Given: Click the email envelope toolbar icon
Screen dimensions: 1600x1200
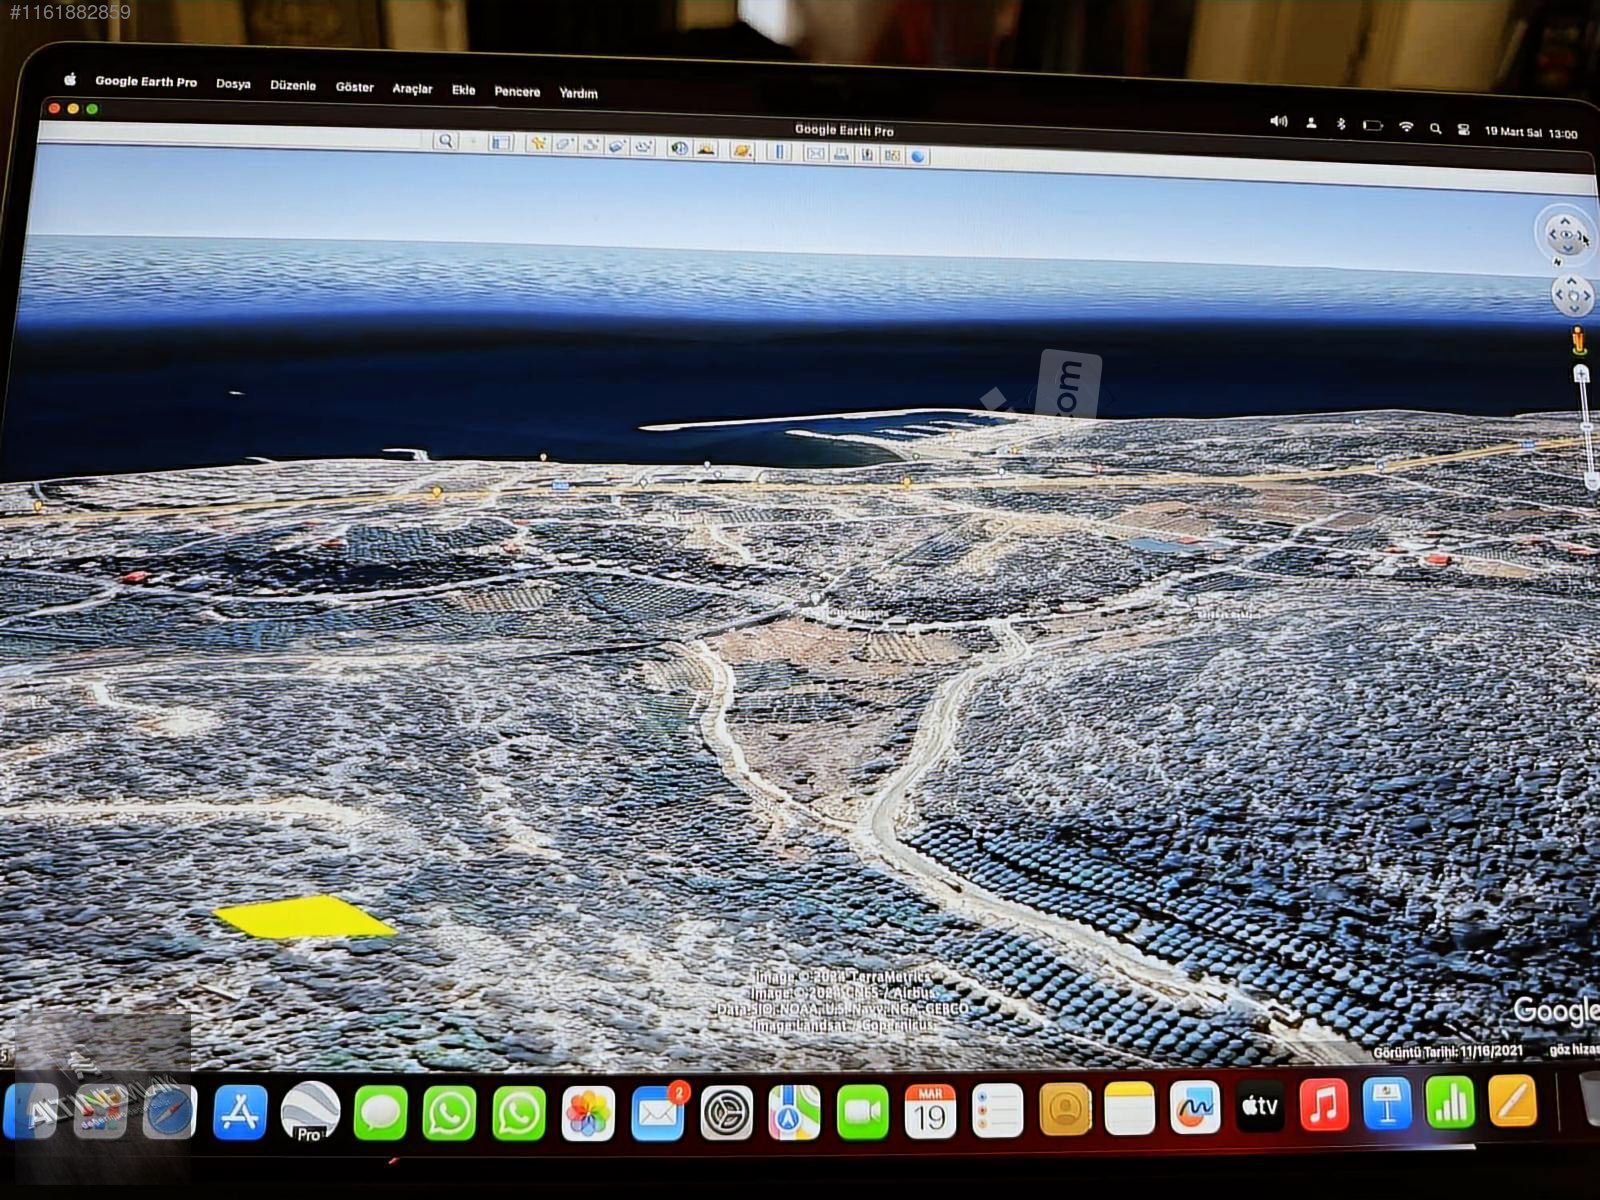Looking at the screenshot, I should 815,153.
